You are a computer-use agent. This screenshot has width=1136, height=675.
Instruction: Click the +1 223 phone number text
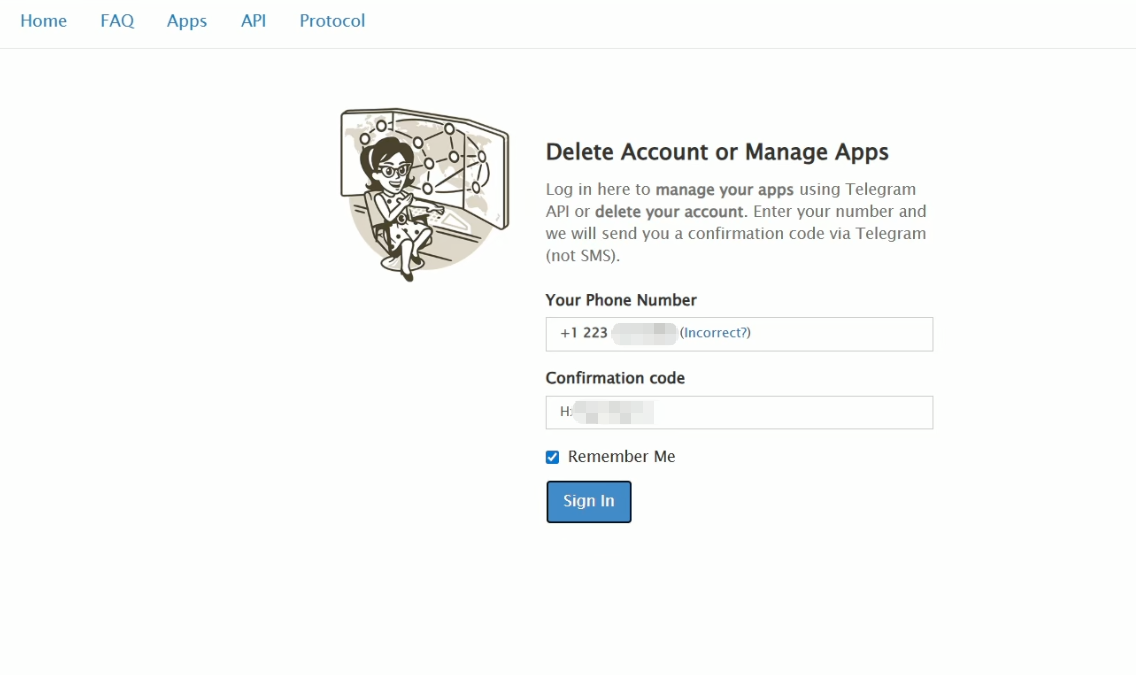[x=583, y=332]
